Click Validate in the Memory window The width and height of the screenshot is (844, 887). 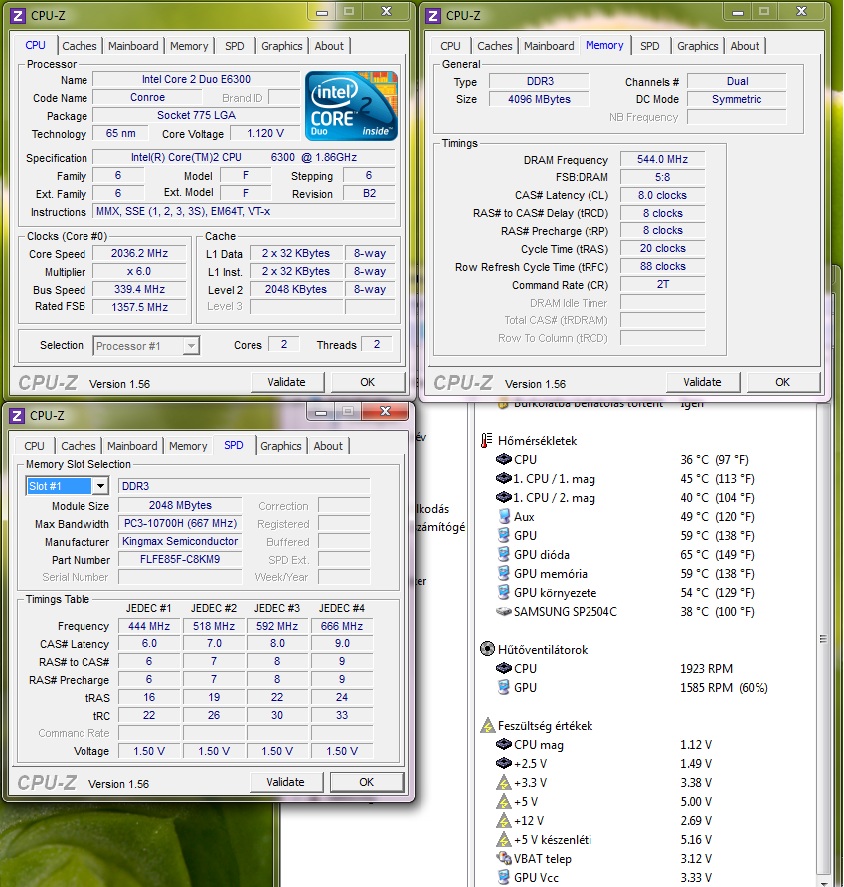click(x=703, y=382)
